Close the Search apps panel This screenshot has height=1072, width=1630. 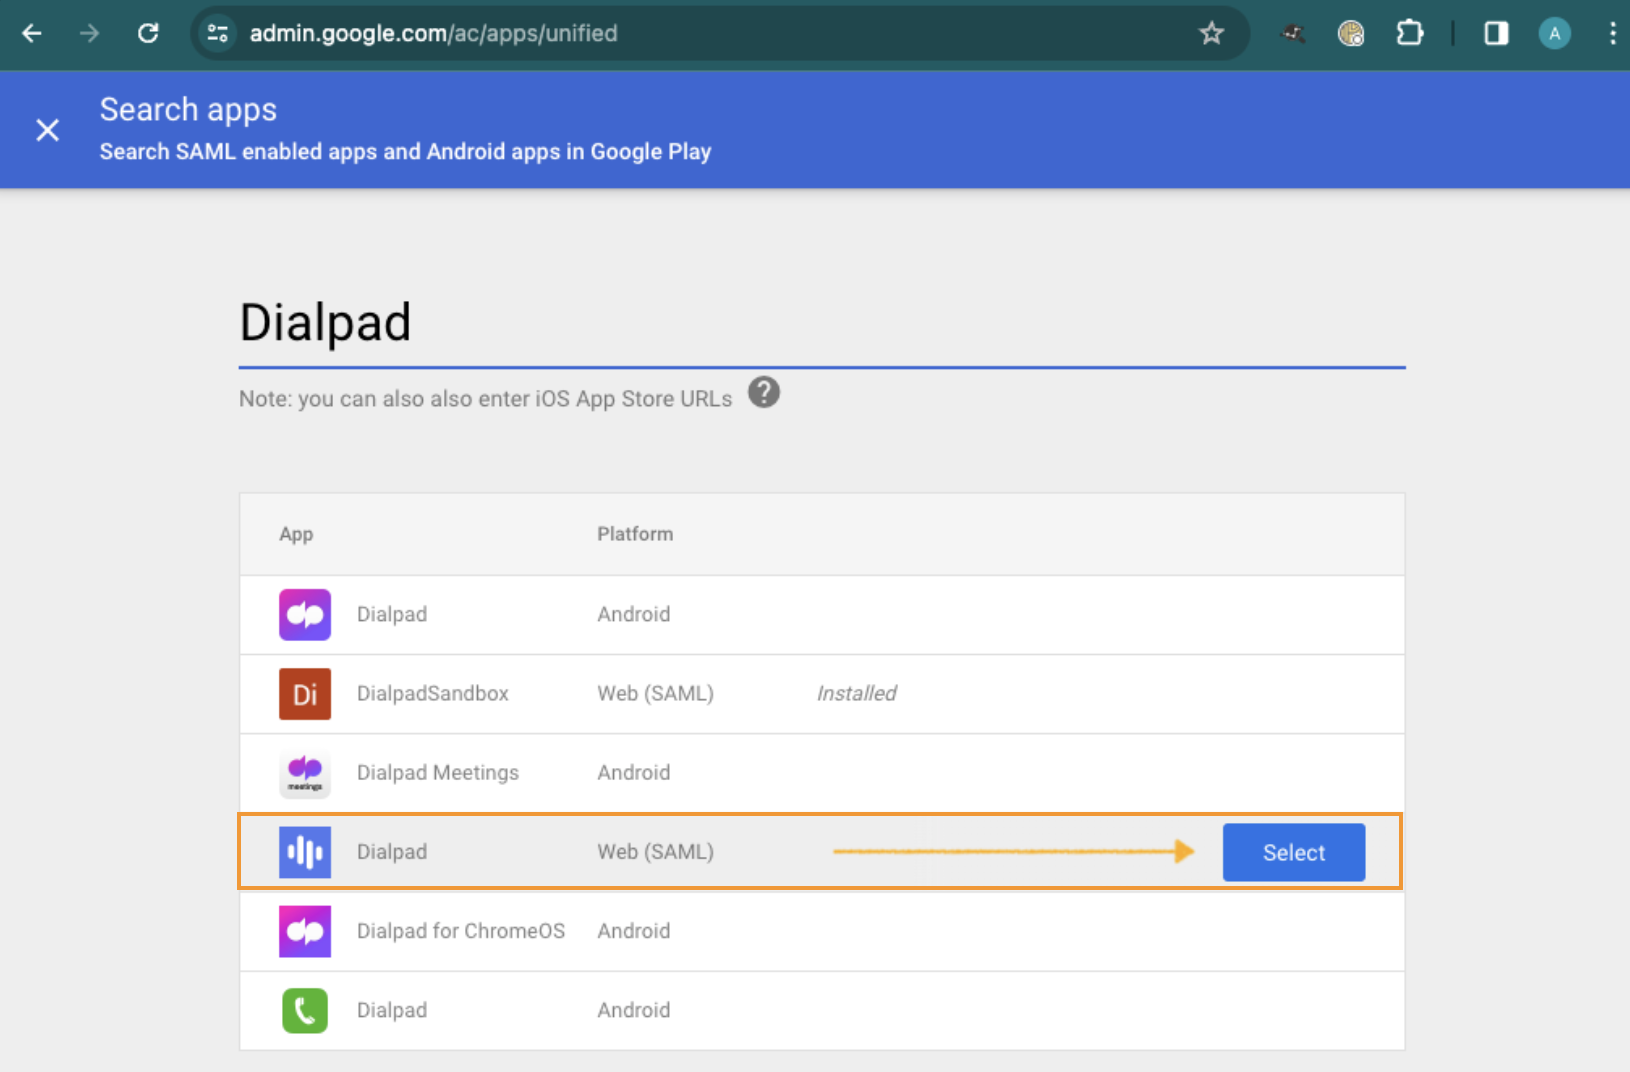pyautogui.click(x=48, y=130)
